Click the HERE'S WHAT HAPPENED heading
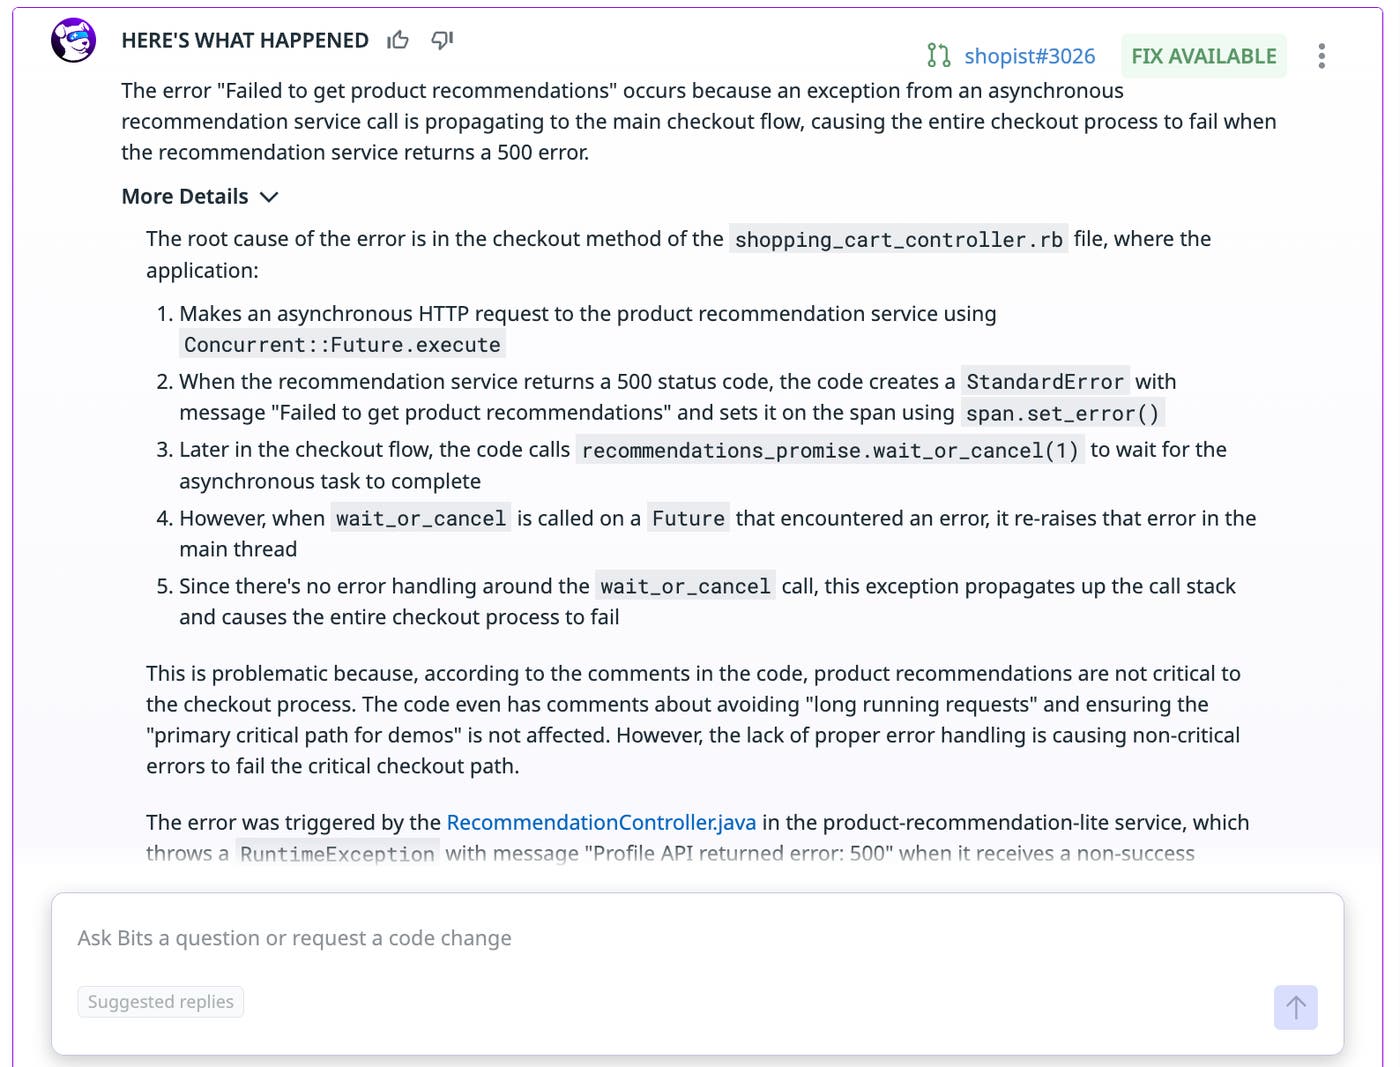Viewport: 1400px width, 1067px height. [x=245, y=40]
